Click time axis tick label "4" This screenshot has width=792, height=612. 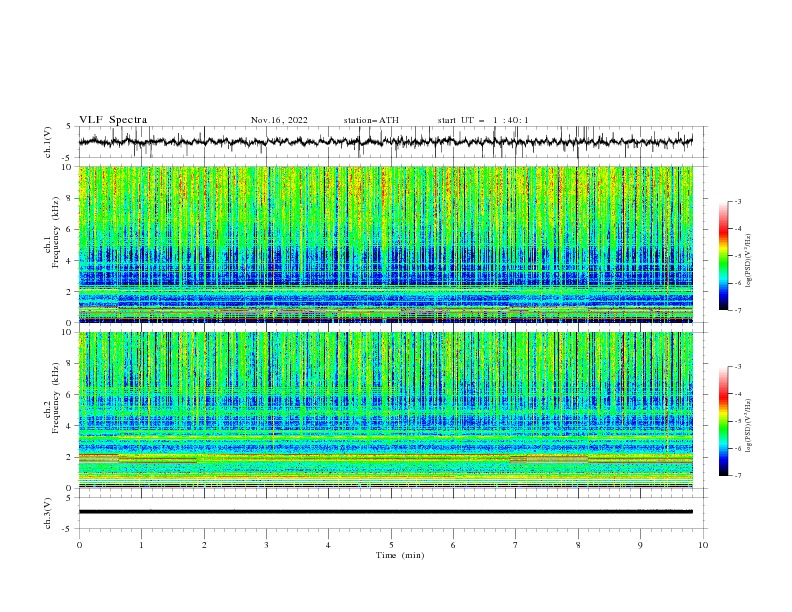point(328,545)
